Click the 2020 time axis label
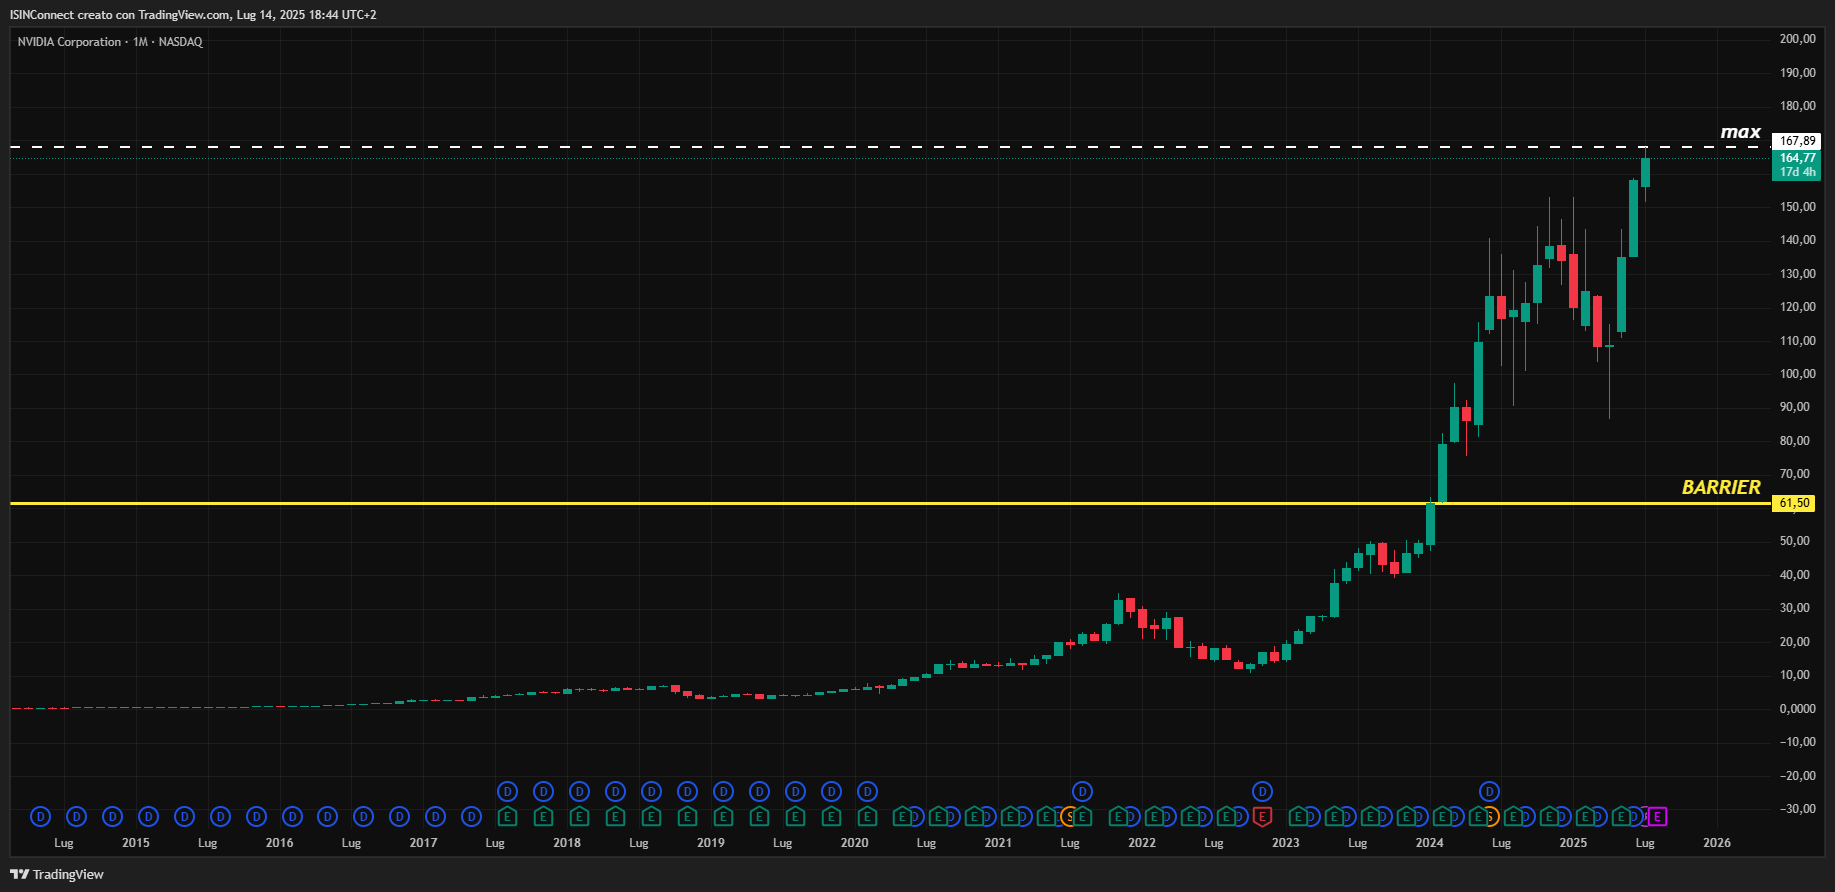The height and width of the screenshot is (892, 1835). click(x=855, y=843)
